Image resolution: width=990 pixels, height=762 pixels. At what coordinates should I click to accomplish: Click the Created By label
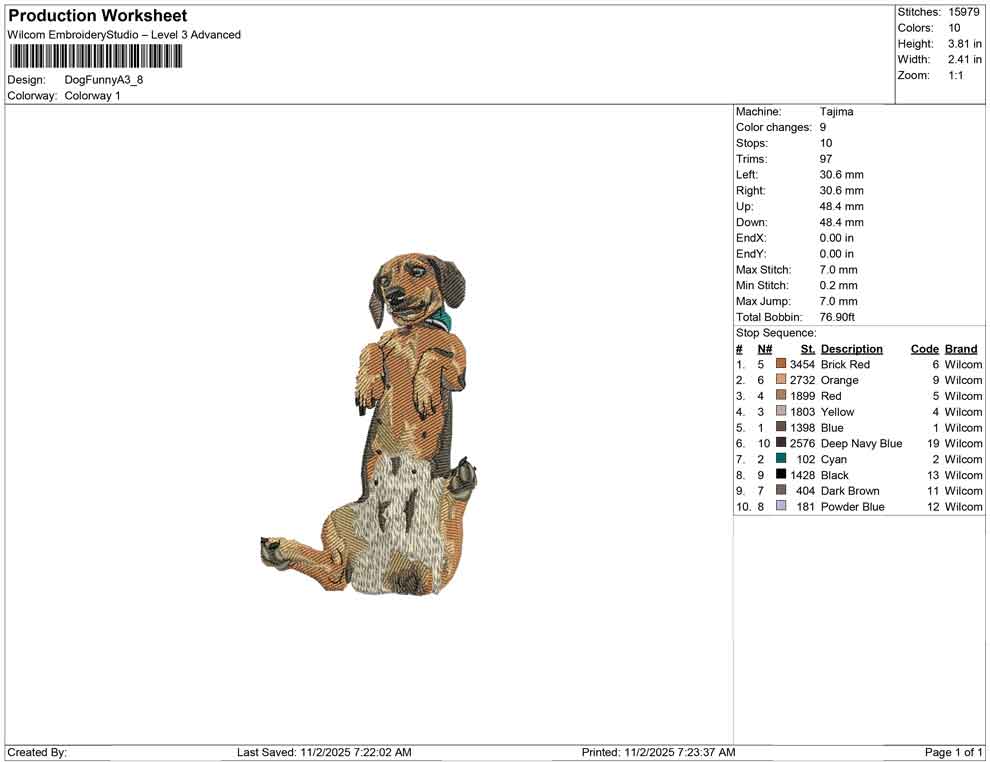[x=37, y=752]
